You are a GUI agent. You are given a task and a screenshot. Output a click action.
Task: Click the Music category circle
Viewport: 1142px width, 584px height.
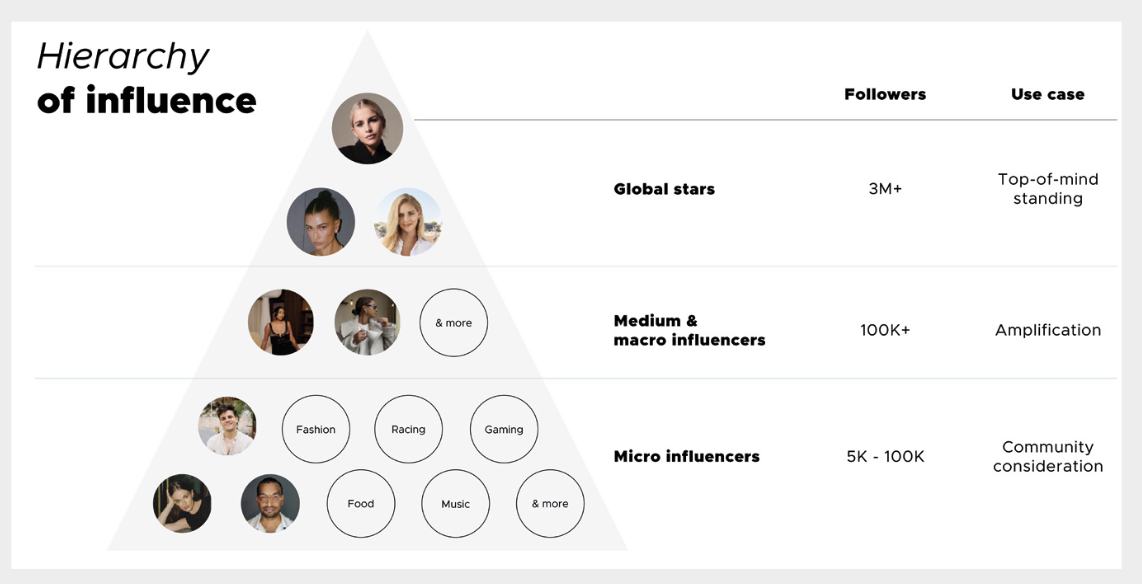(455, 503)
